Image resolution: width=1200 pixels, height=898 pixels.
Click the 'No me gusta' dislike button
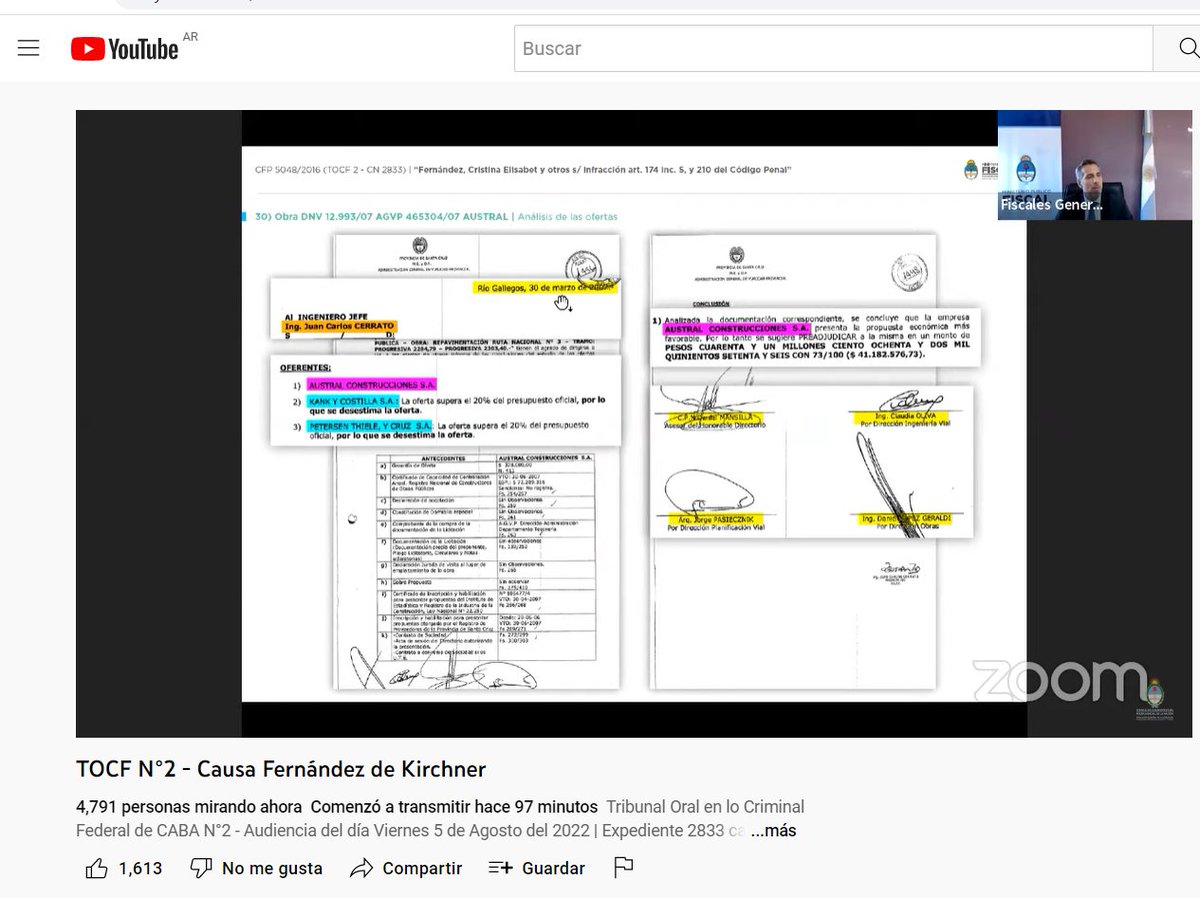click(256, 868)
